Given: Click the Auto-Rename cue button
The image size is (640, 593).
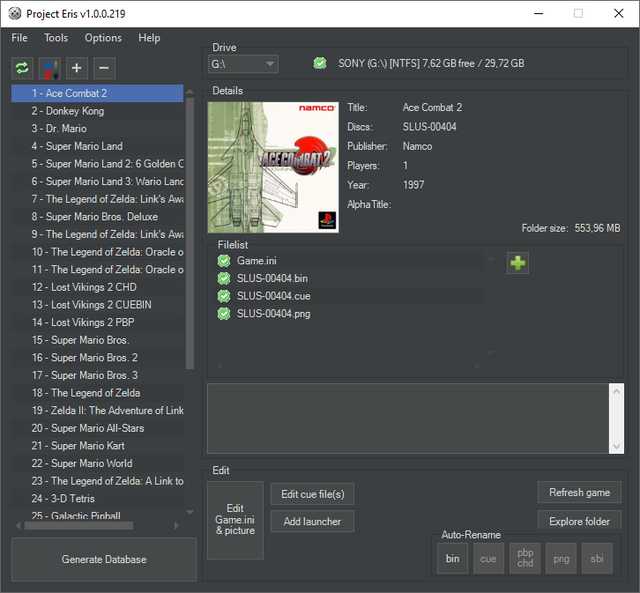Looking at the screenshot, I should coord(489,558).
